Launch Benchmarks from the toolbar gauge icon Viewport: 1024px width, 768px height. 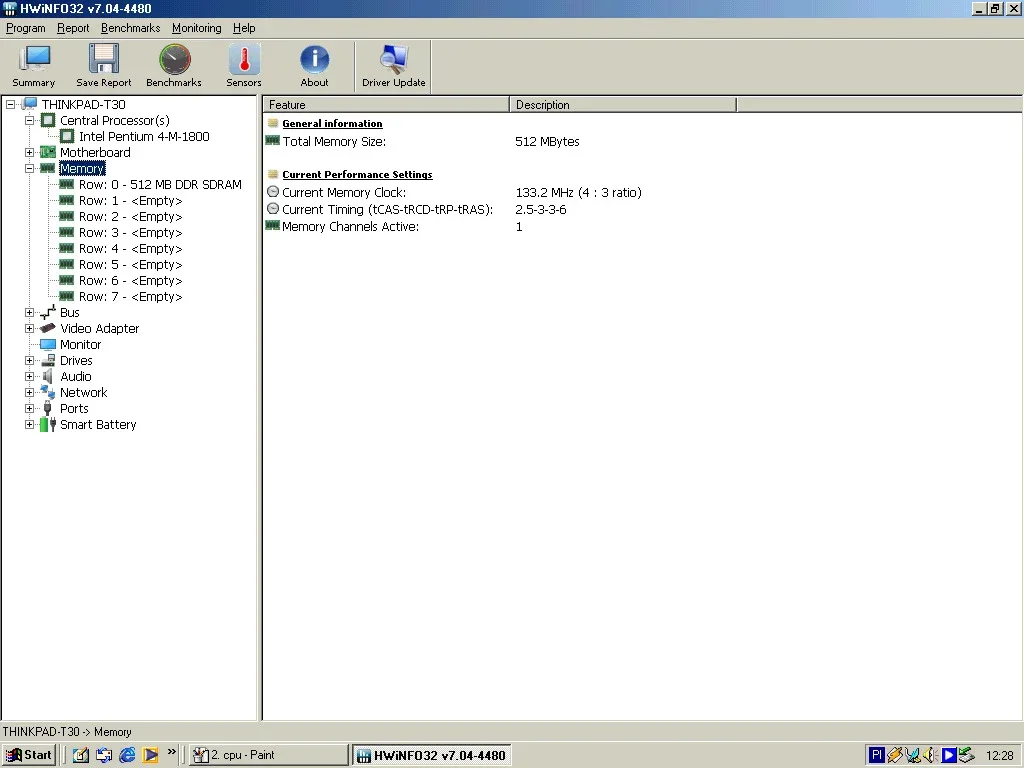tap(174, 59)
